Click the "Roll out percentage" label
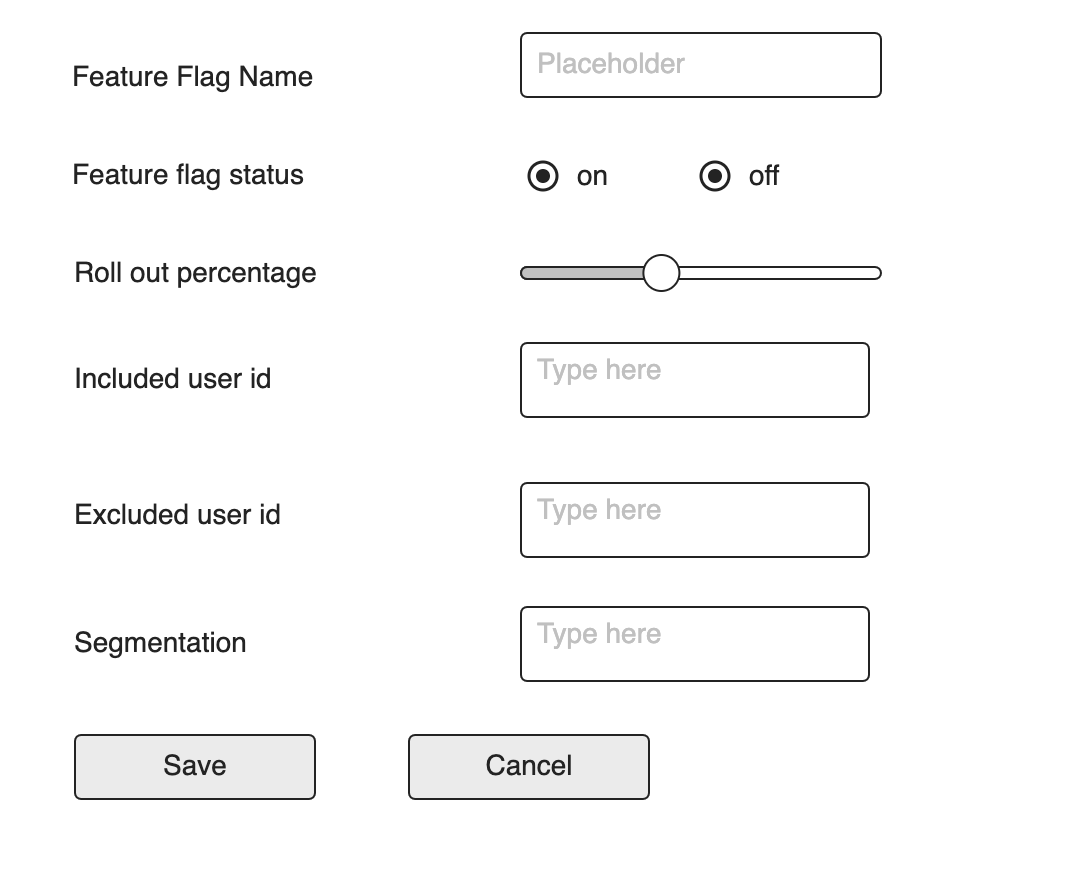The height and width of the screenshot is (884, 1066). 194,272
